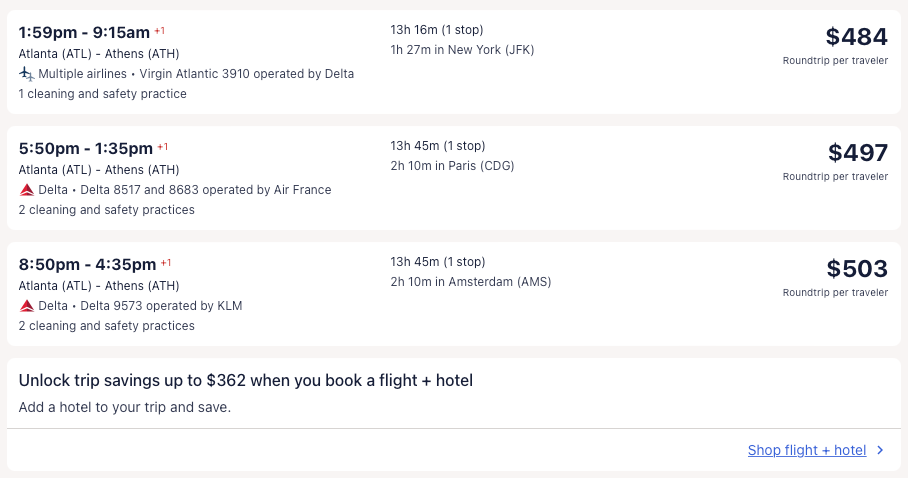This screenshot has width=908, height=478.
Task: View safety practices for the Air France flight
Action: pos(106,210)
